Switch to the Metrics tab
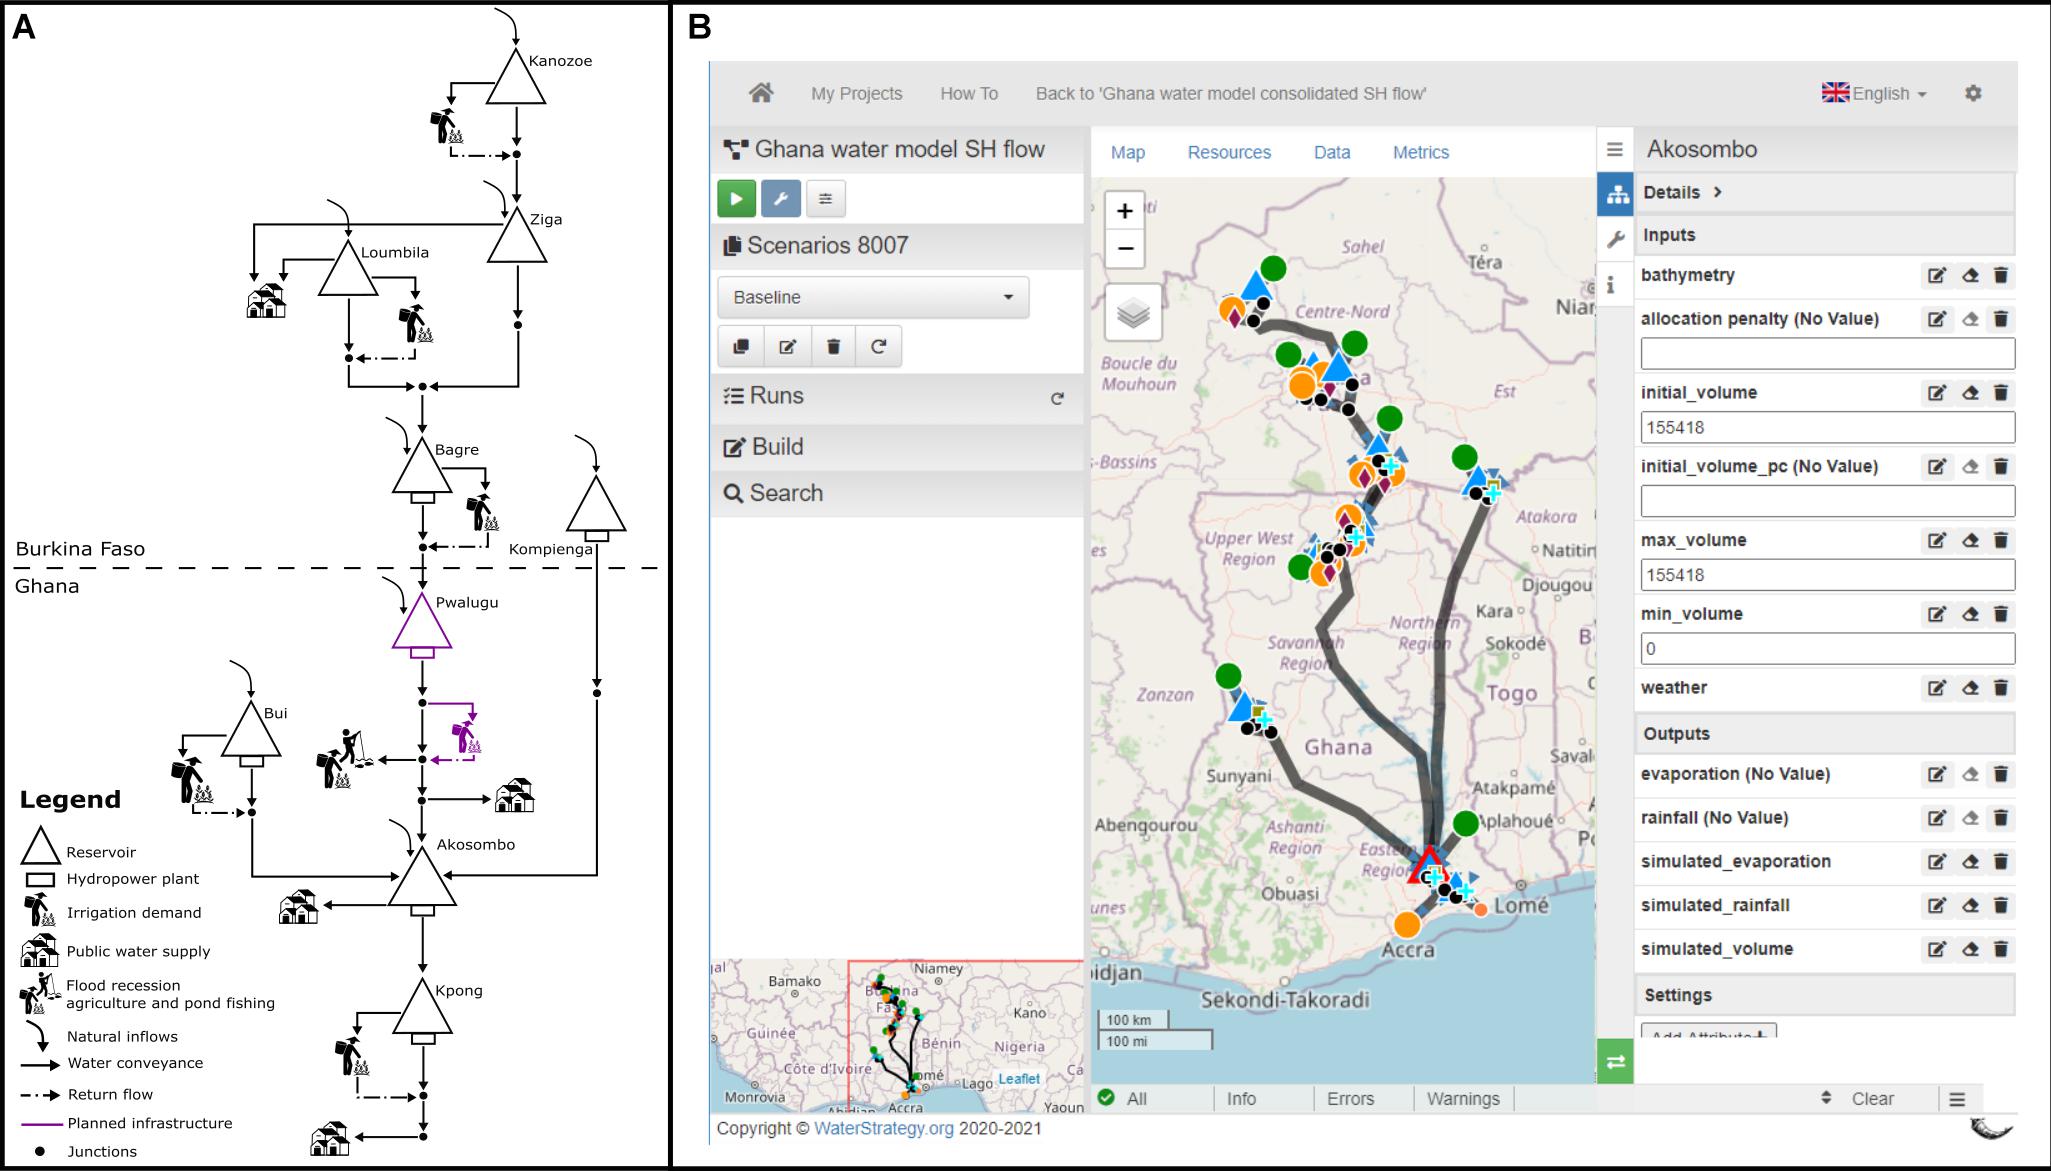 click(1421, 152)
